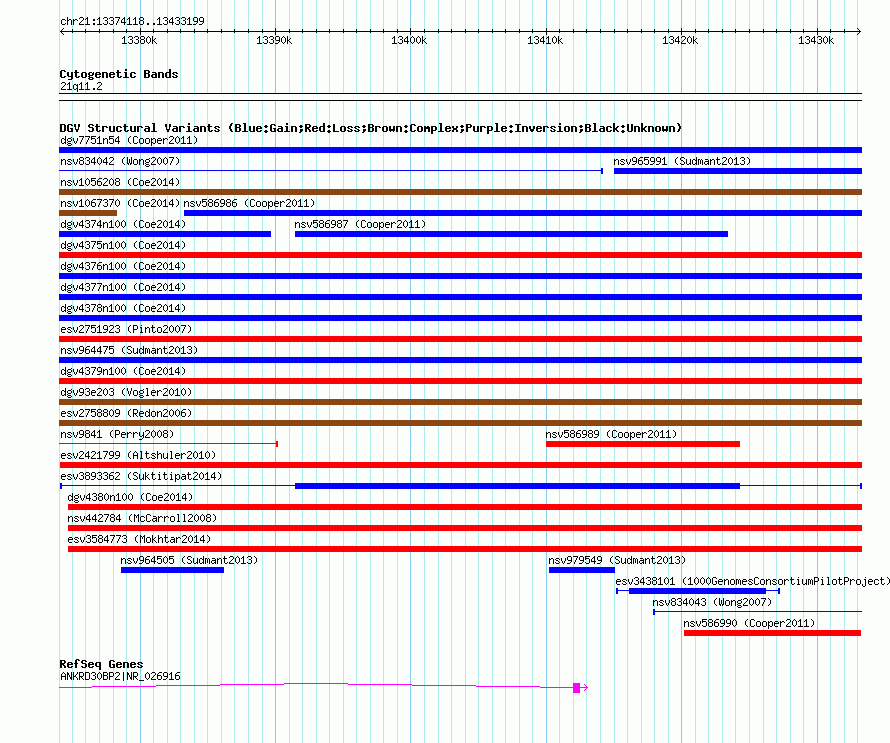Select the thick blue bar under esv3438101
Viewport: 890px width, 743px height.
pyautogui.click(x=697, y=591)
